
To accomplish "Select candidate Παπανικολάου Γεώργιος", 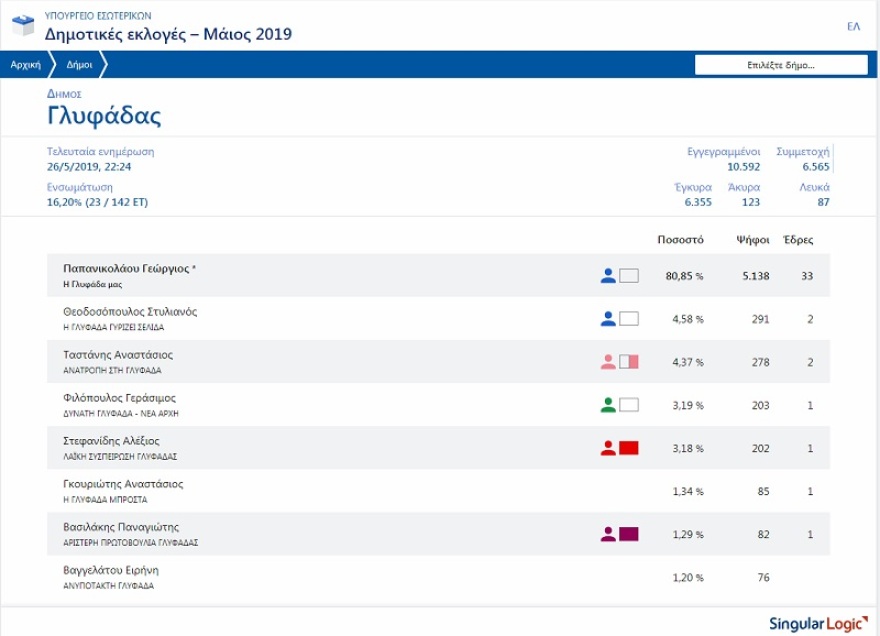I will pyautogui.click(x=129, y=269).
